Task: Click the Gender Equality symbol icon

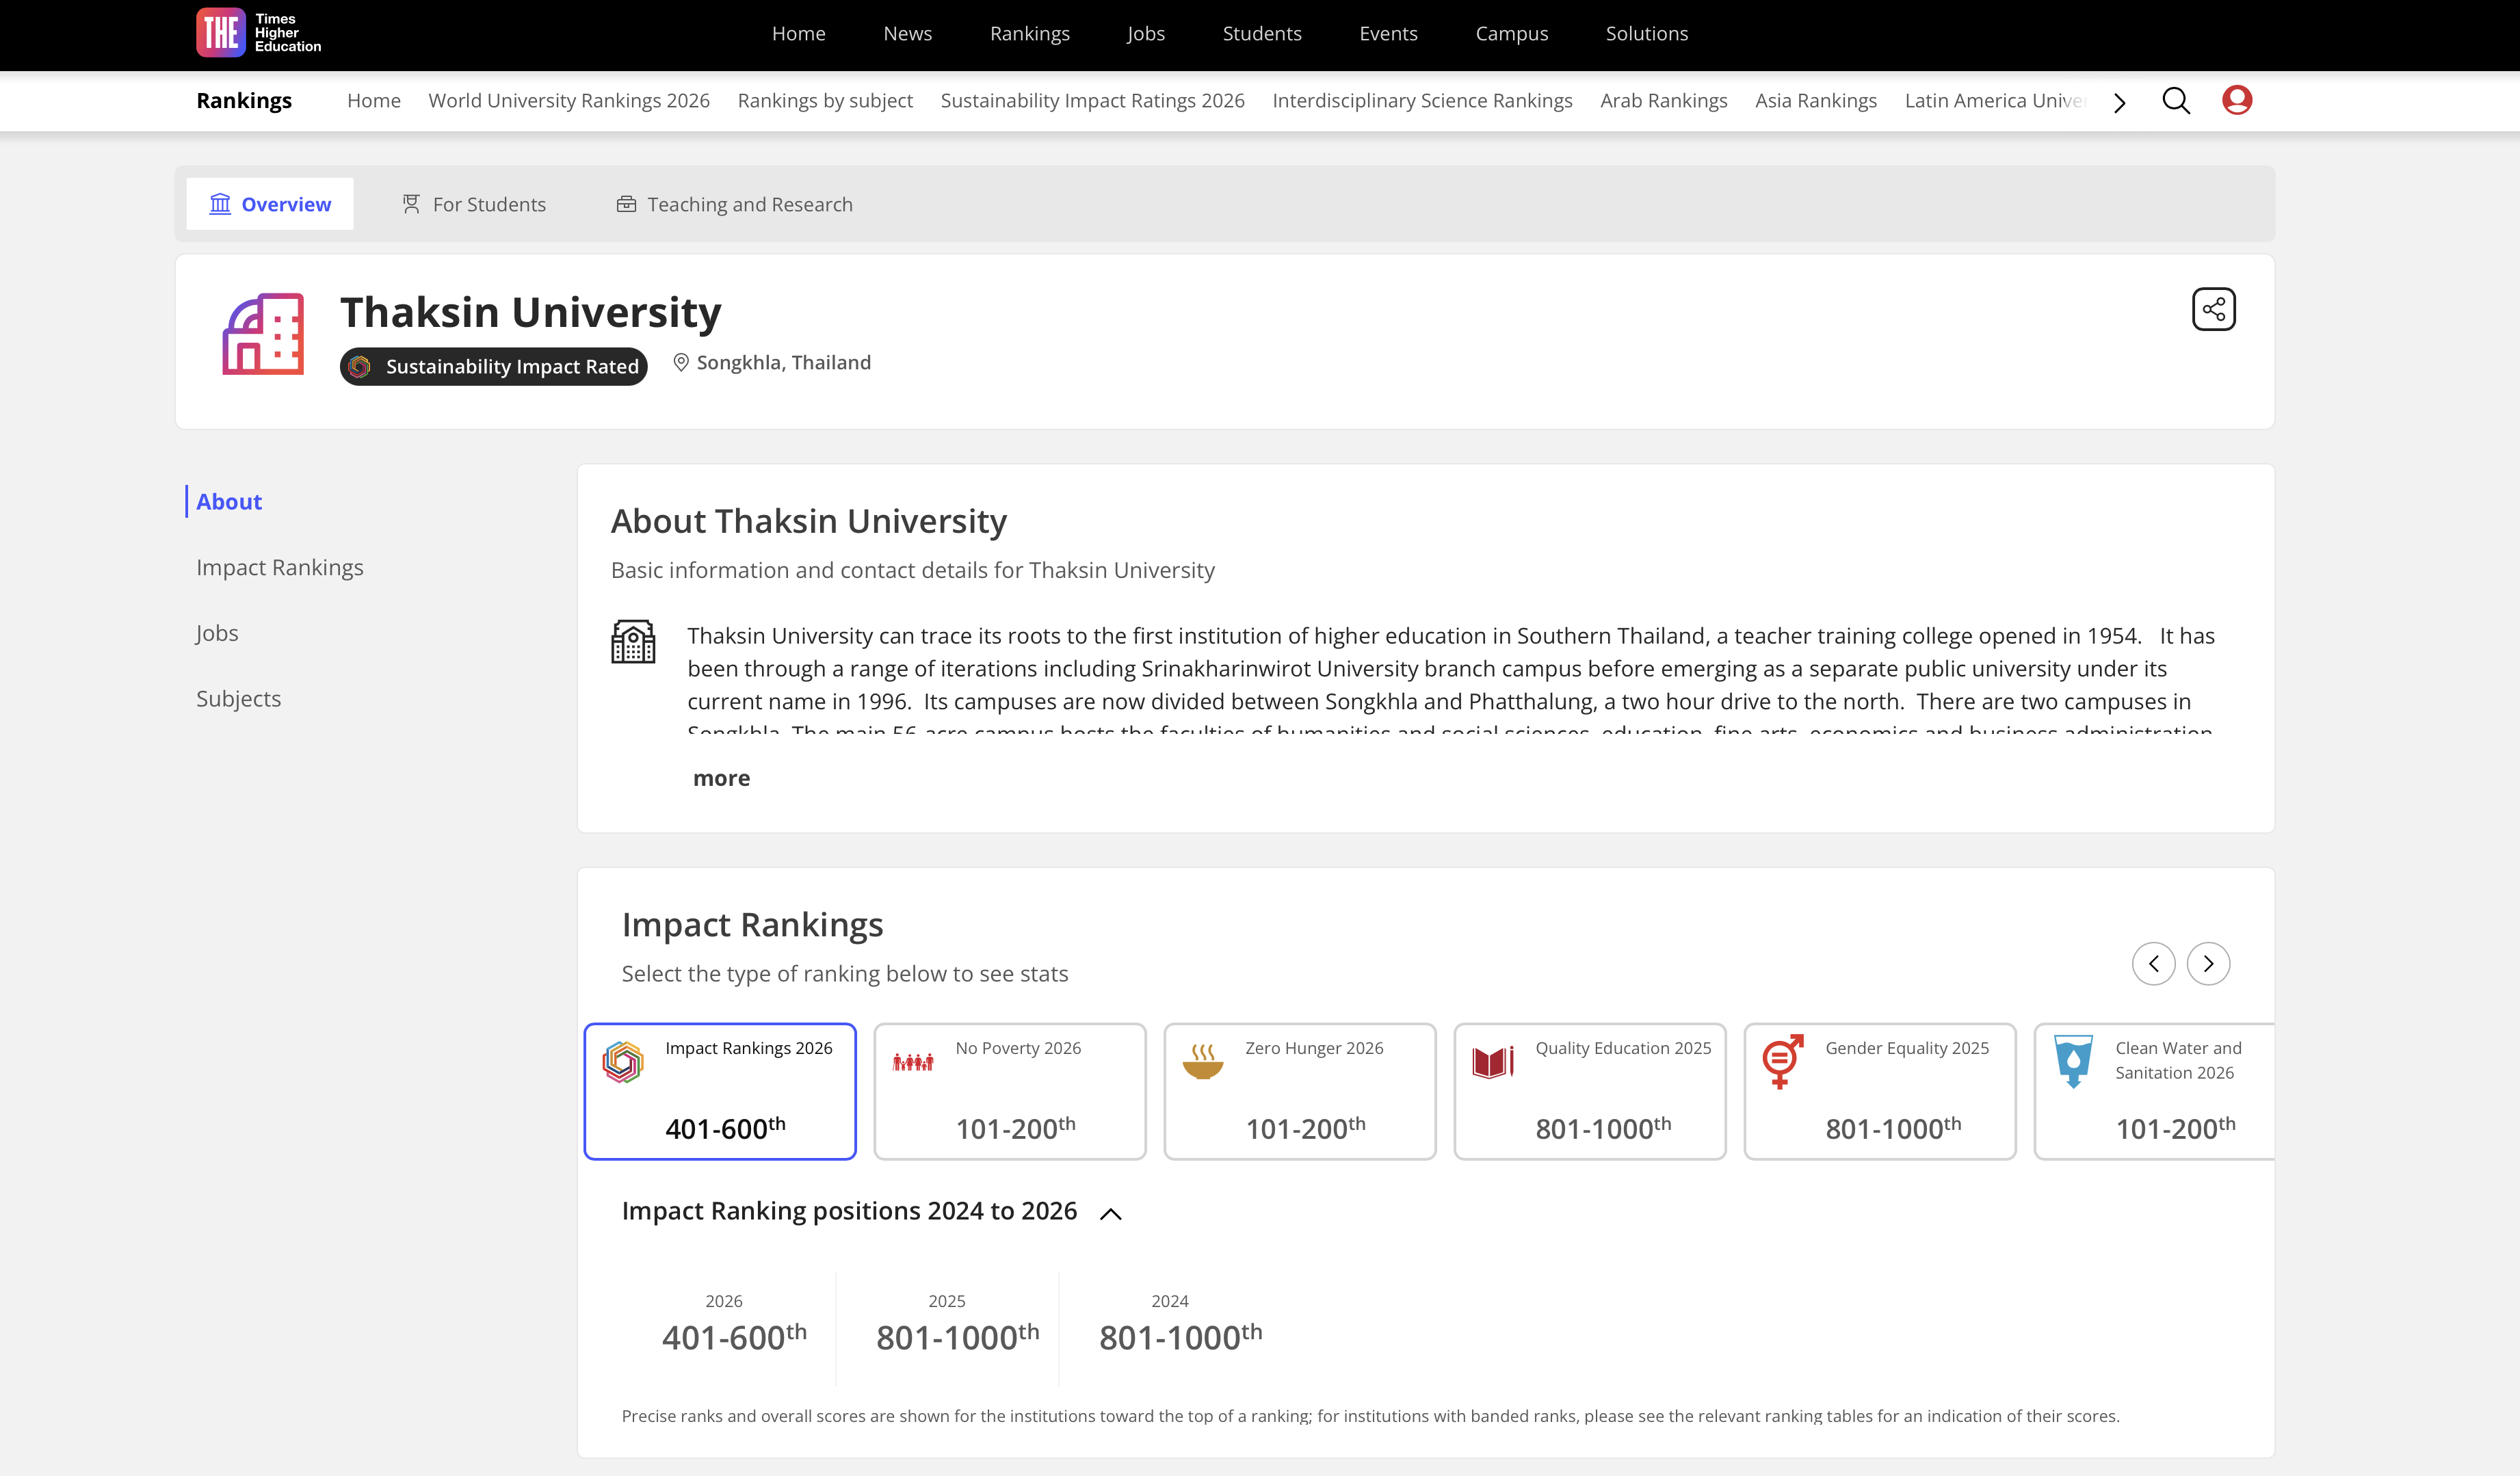Action: [1782, 1061]
